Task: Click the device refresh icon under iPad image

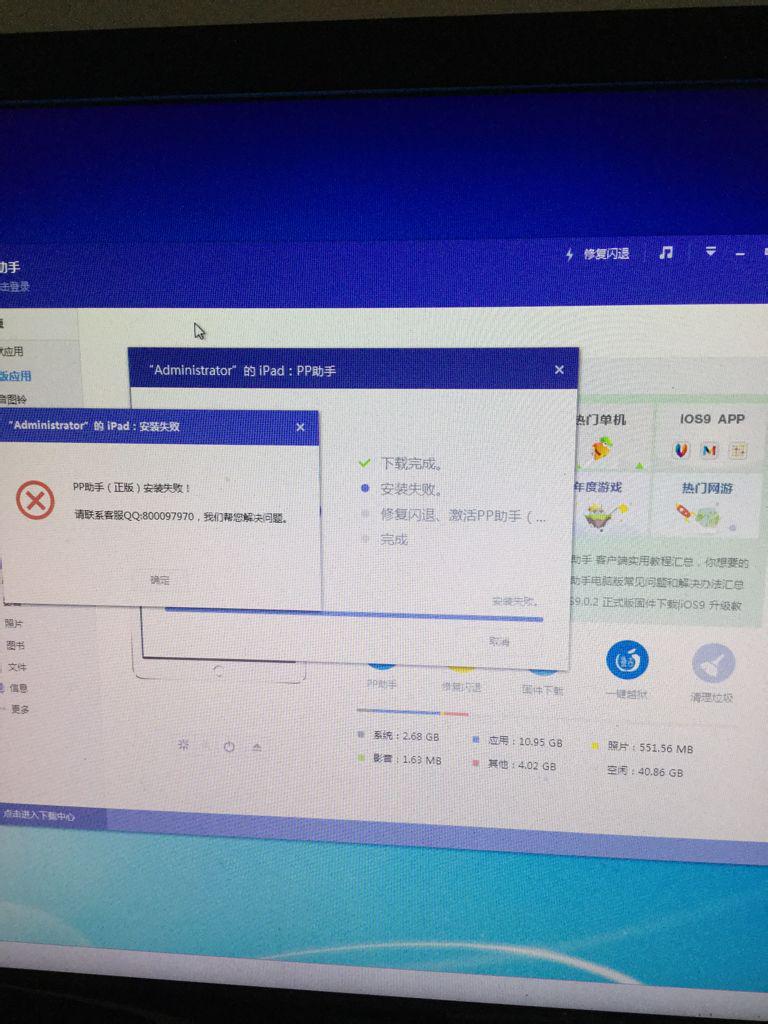Action: [x=184, y=744]
